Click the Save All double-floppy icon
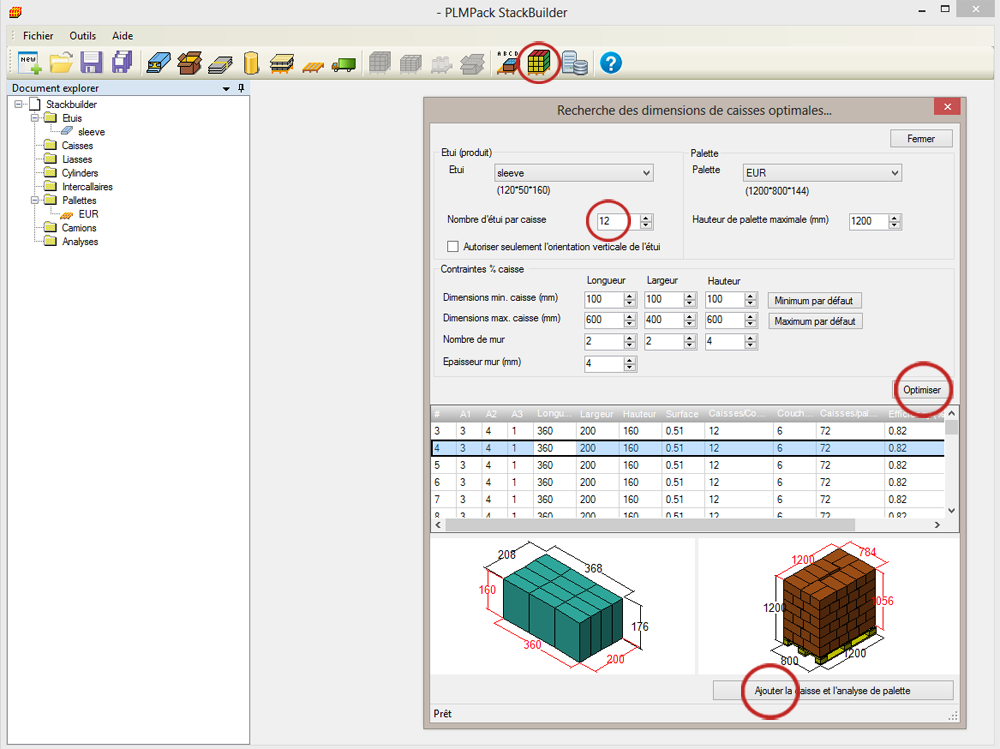 coord(122,63)
